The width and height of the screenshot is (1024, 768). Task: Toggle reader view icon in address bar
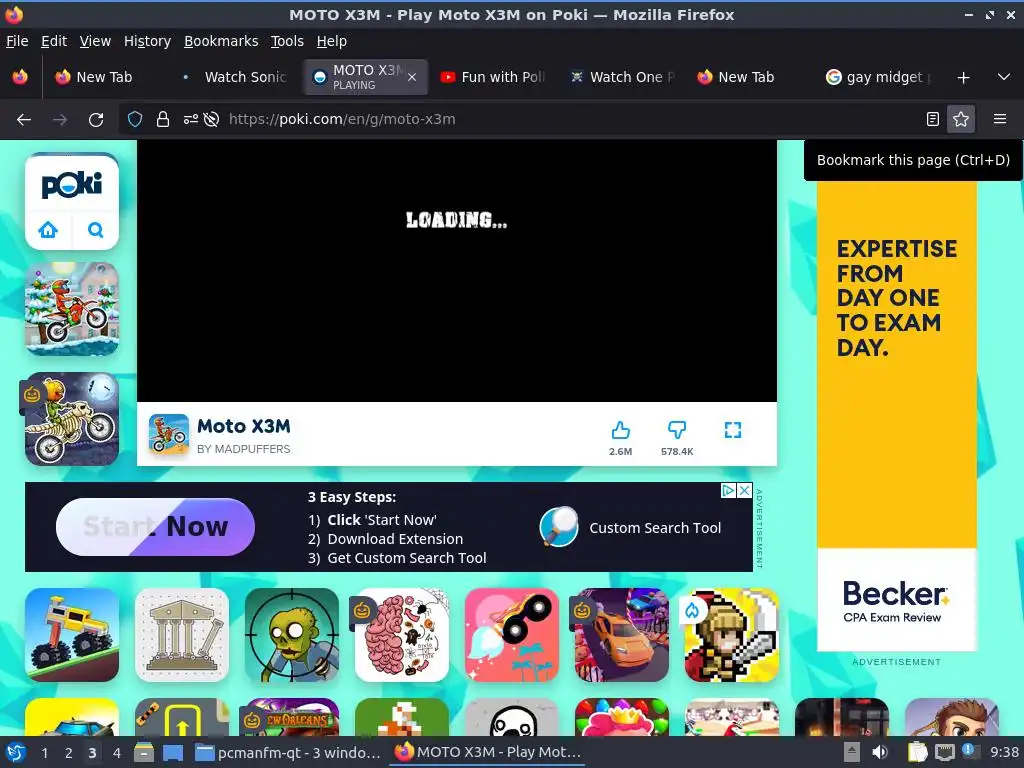[933, 119]
